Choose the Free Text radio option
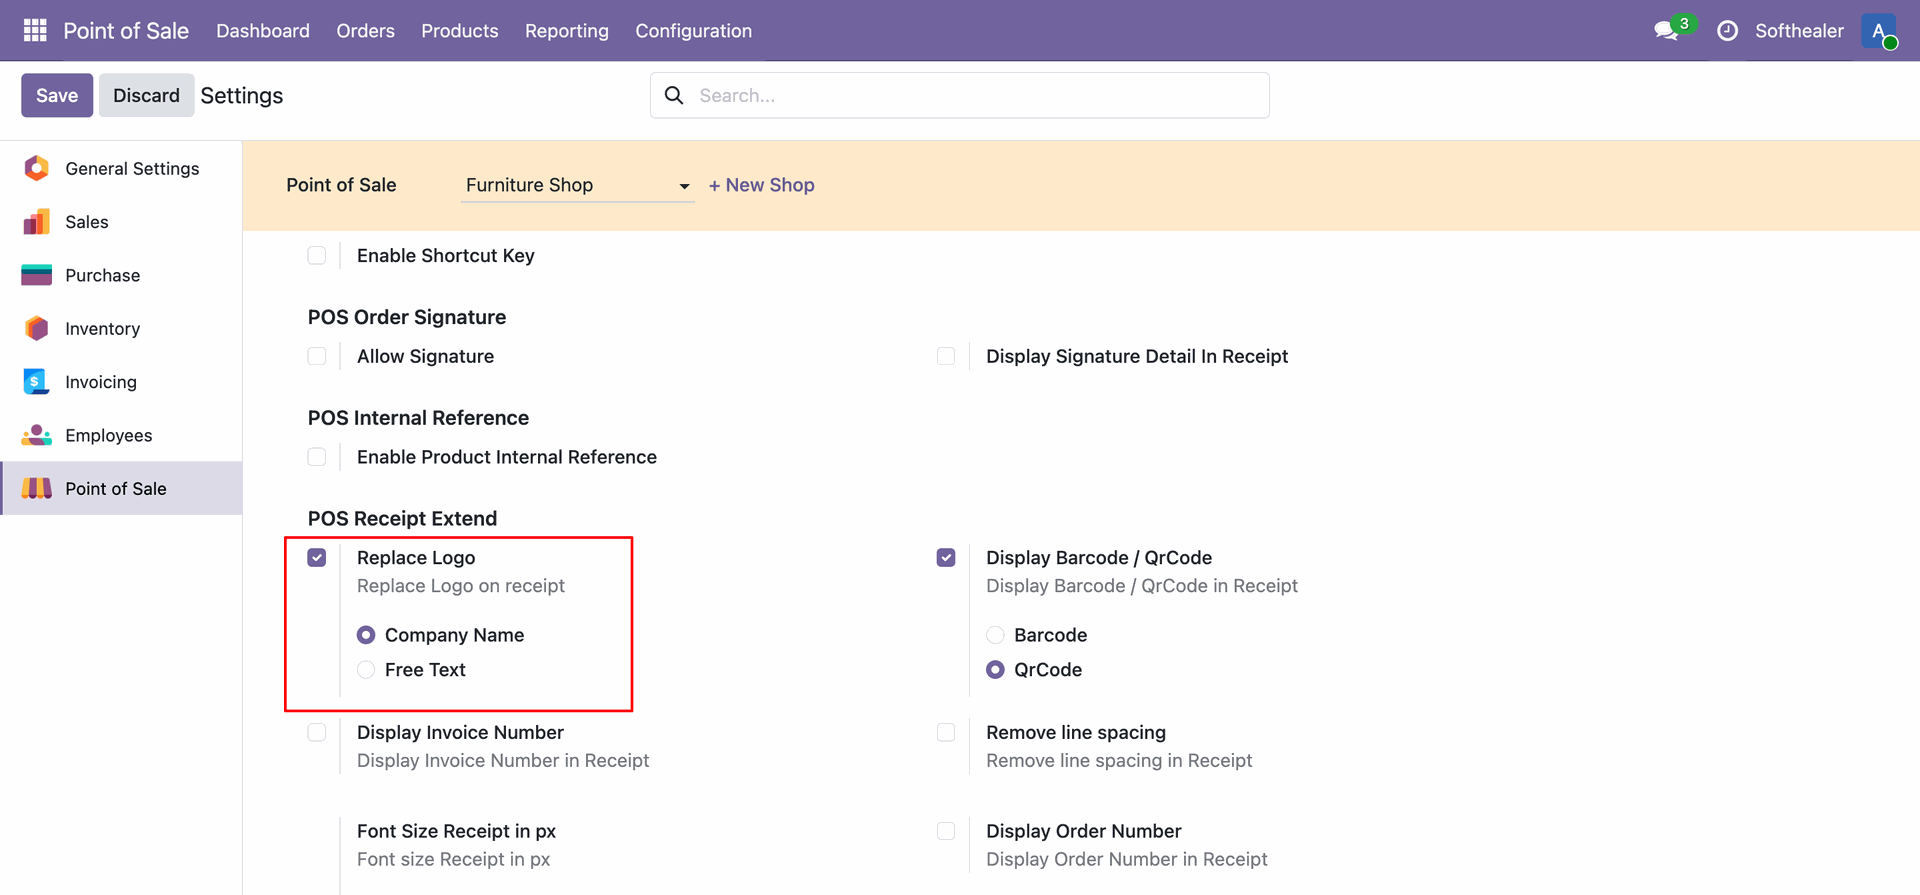This screenshot has height=895, width=1920. pos(366,670)
